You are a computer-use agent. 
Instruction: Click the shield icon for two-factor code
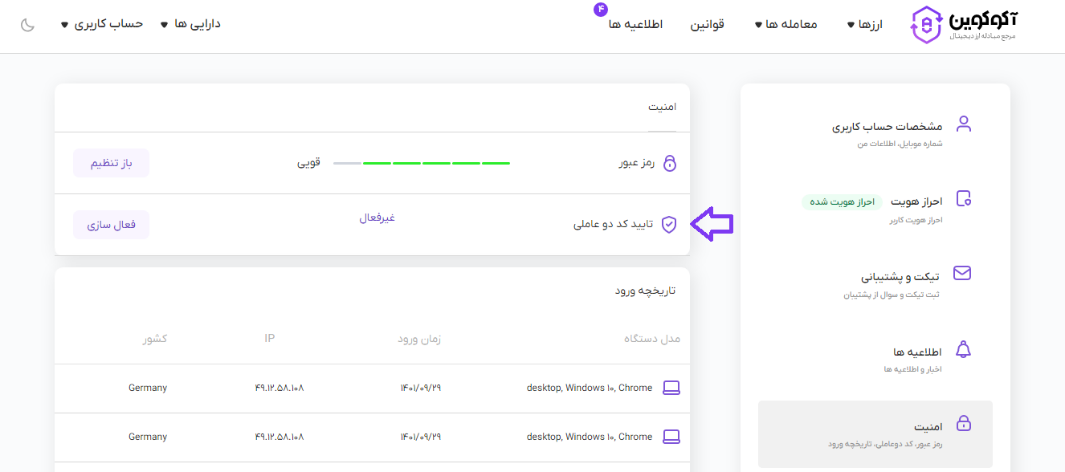pyautogui.click(x=670, y=224)
